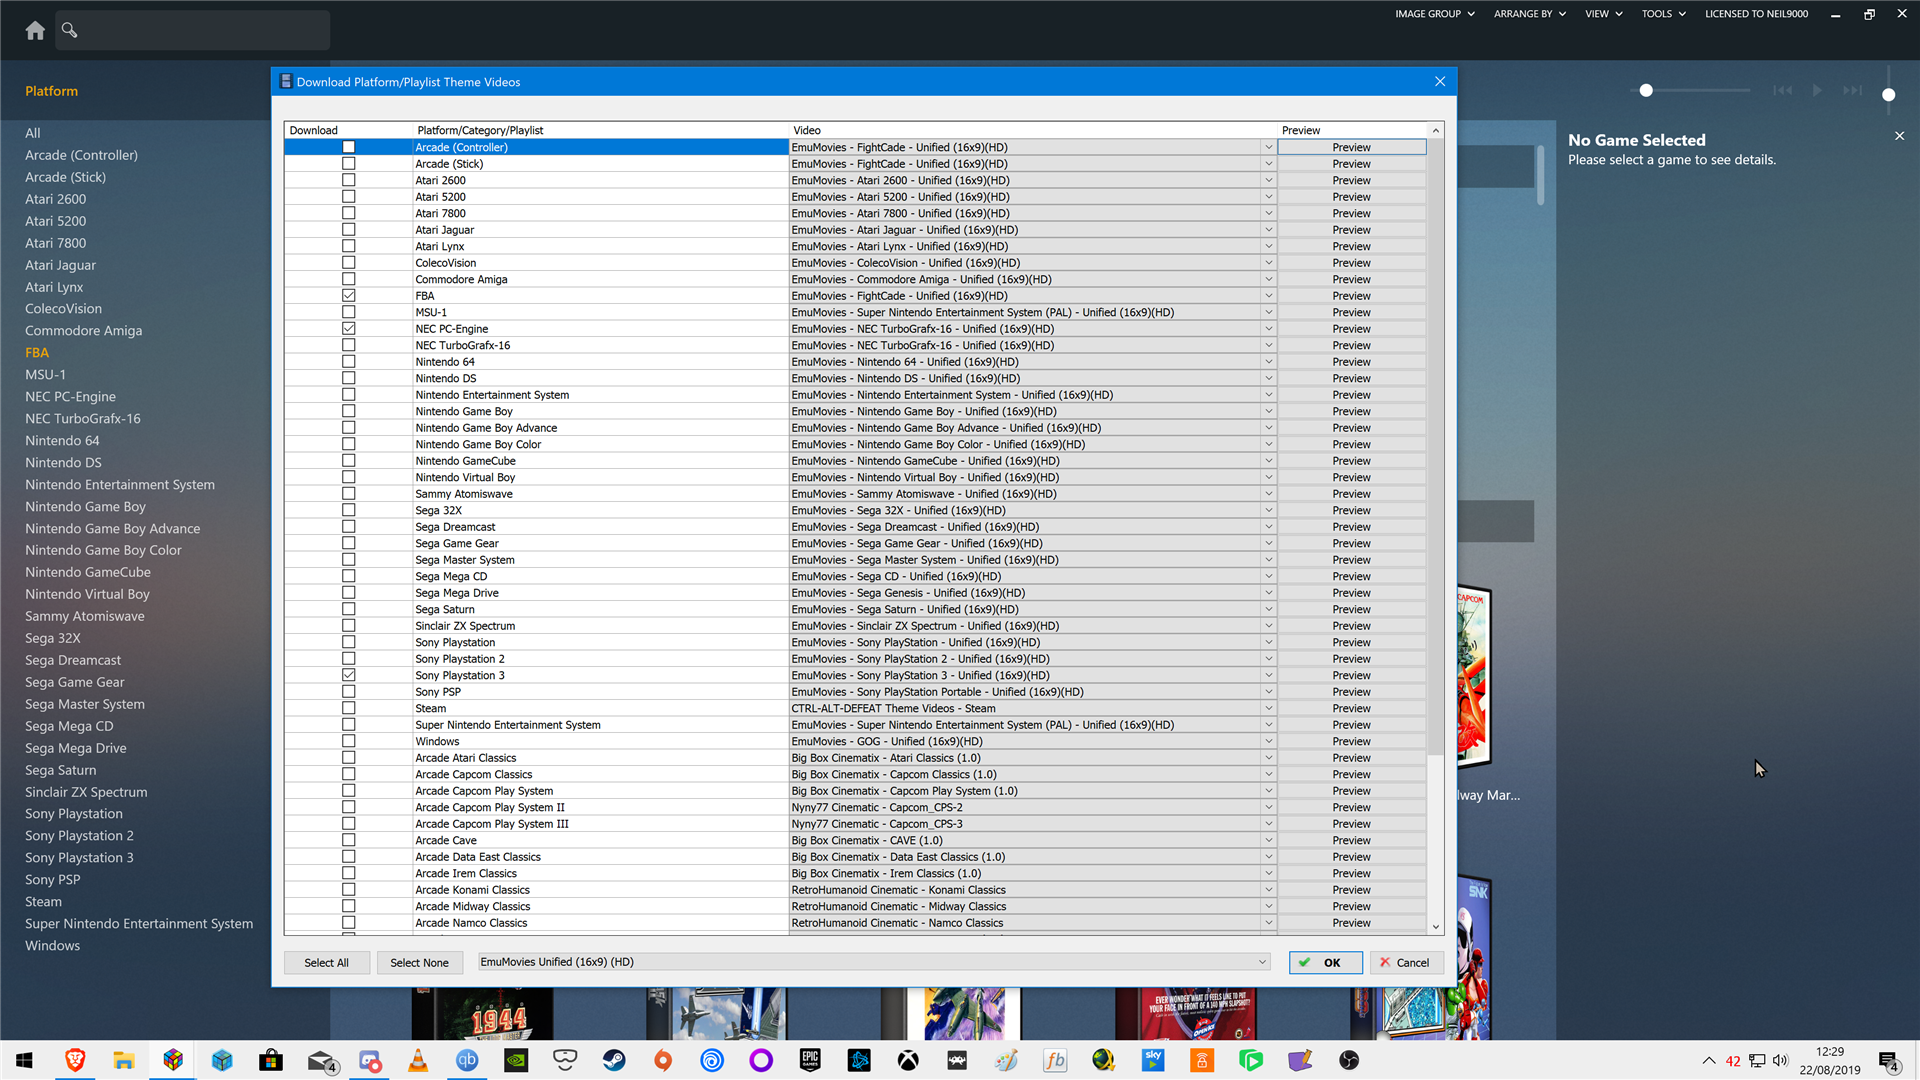The width and height of the screenshot is (1920, 1080).
Task: Skip to next track in LaunchBox
Action: pos(1852,90)
